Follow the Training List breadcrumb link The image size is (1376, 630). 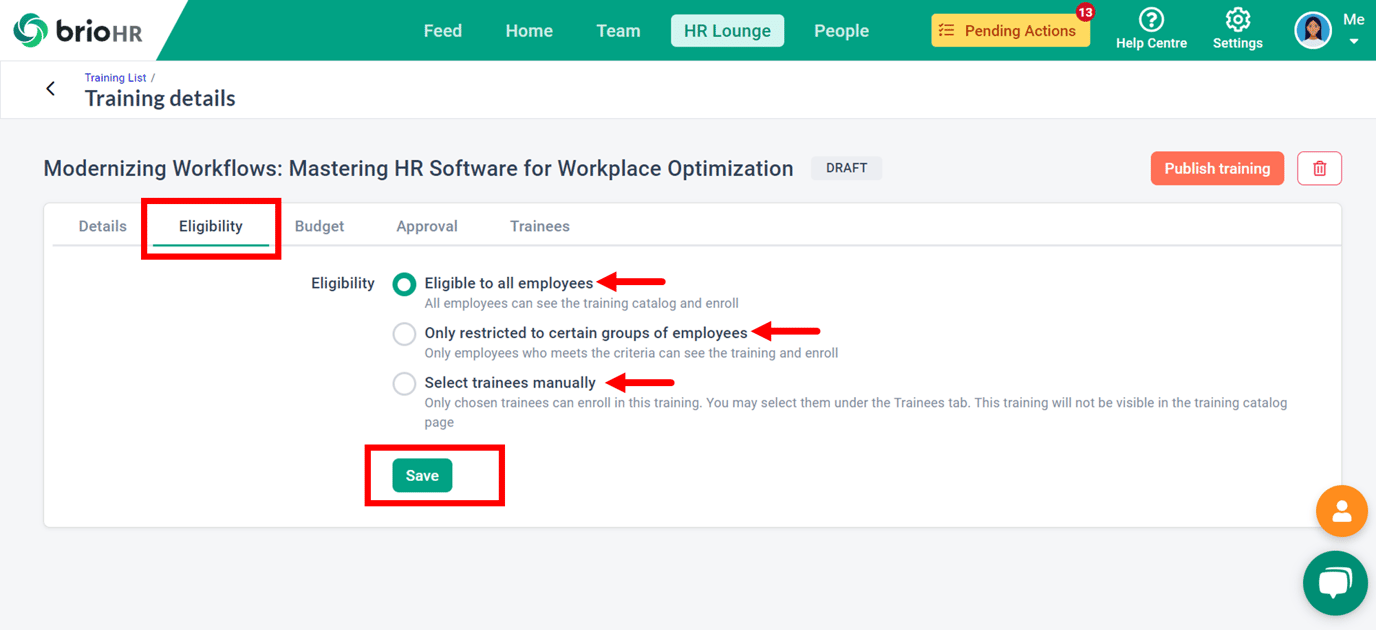(115, 77)
